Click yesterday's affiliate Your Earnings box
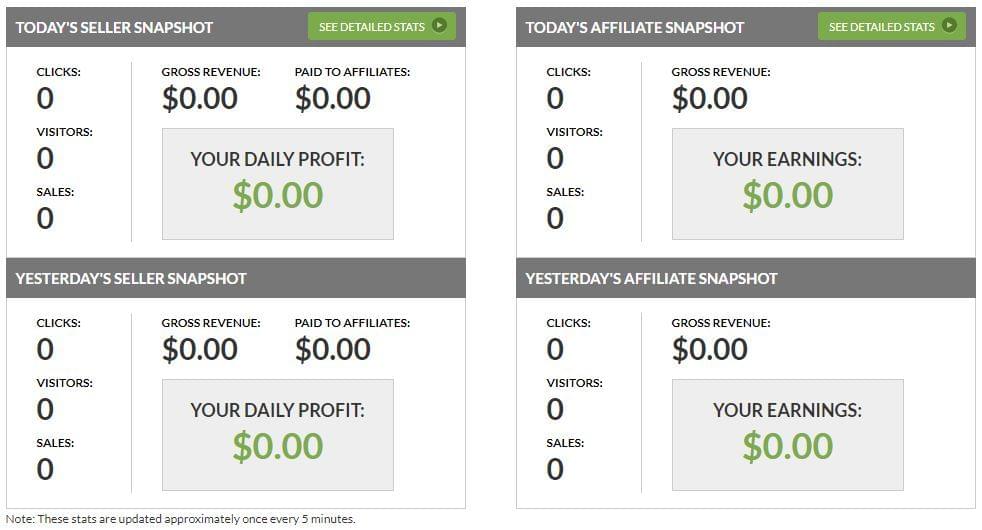Screen dimensions: 982x530 (787, 434)
